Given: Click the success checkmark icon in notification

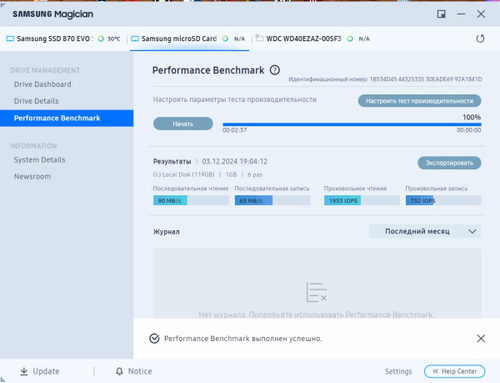Looking at the screenshot, I should (x=154, y=338).
